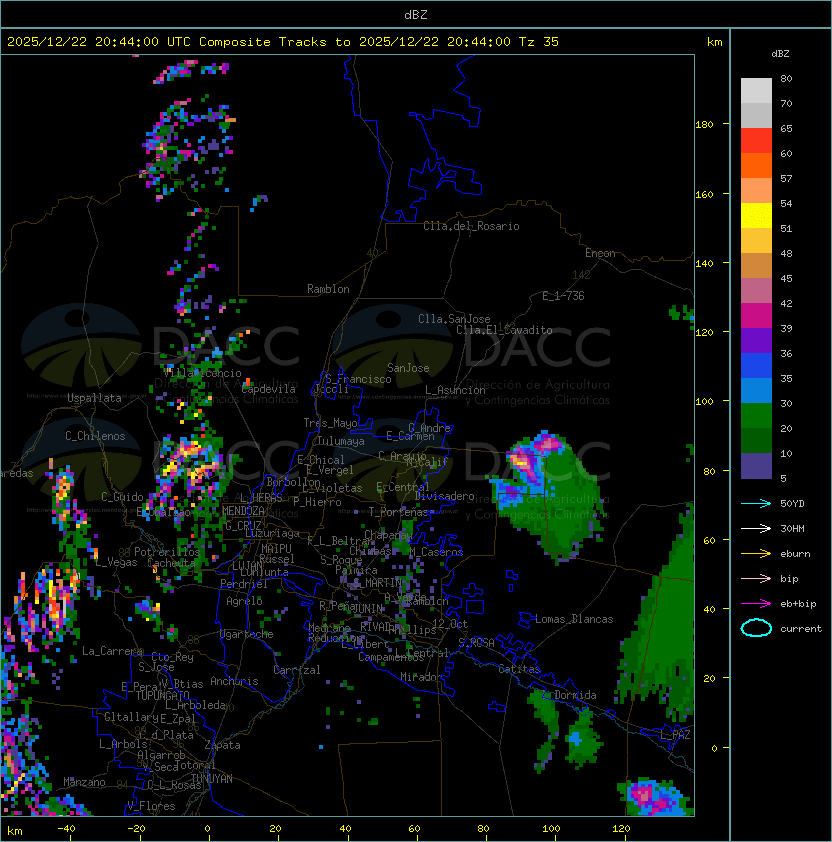This screenshot has width=832, height=842.
Task: Click the 'Carrizal' map label
Action: 297,670
